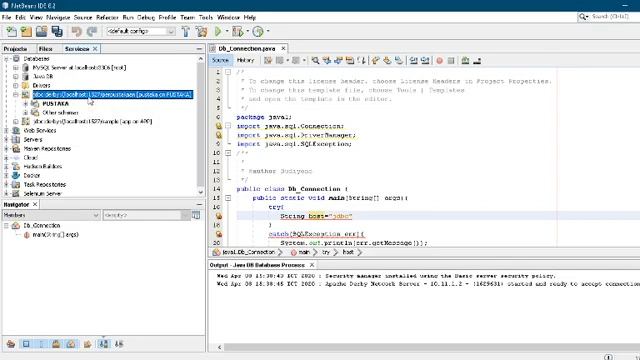Screen dimensions: 640x360
Task: Click the Search icon at the top right
Action: point(583,17)
